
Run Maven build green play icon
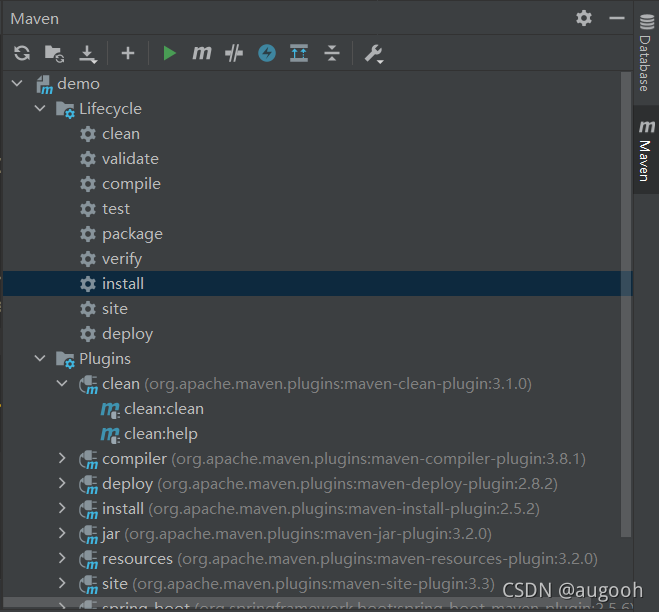tap(169, 53)
